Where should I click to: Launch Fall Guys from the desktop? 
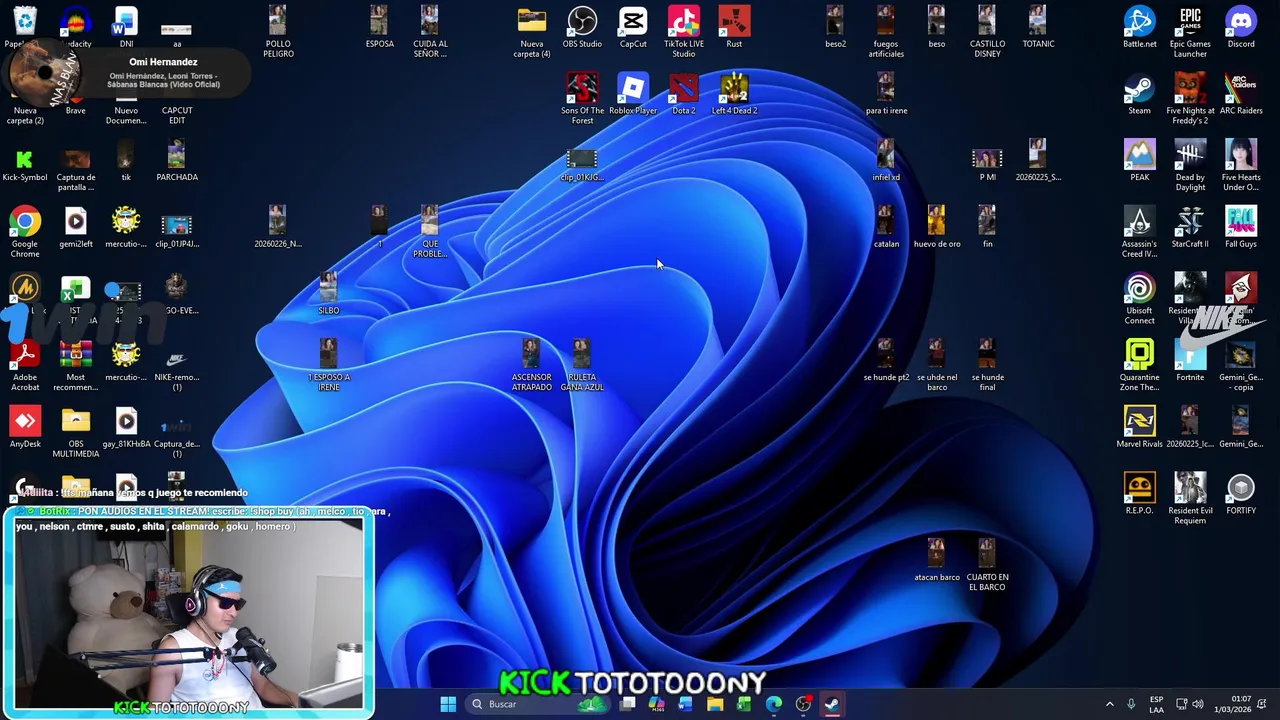point(1241,228)
